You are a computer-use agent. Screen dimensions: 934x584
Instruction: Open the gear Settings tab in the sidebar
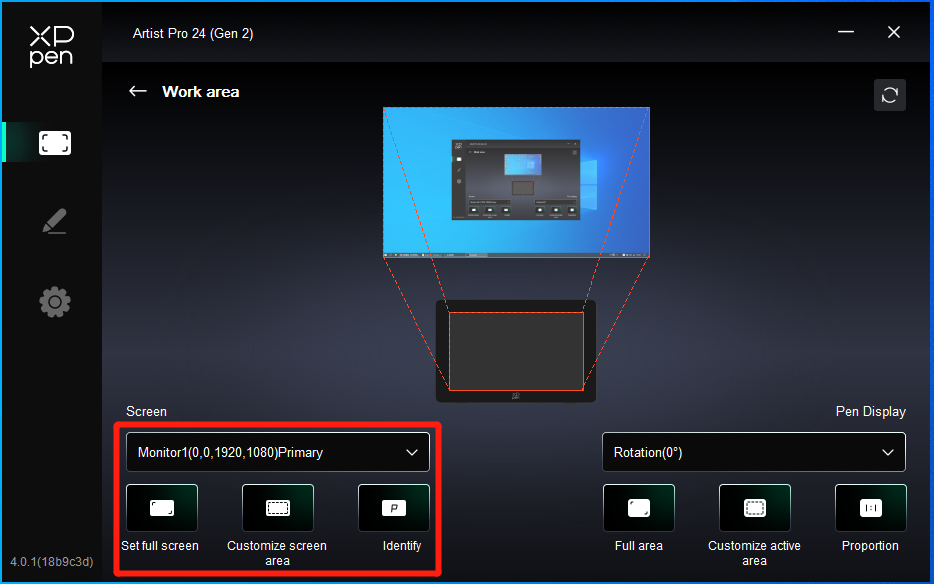click(x=55, y=301)
